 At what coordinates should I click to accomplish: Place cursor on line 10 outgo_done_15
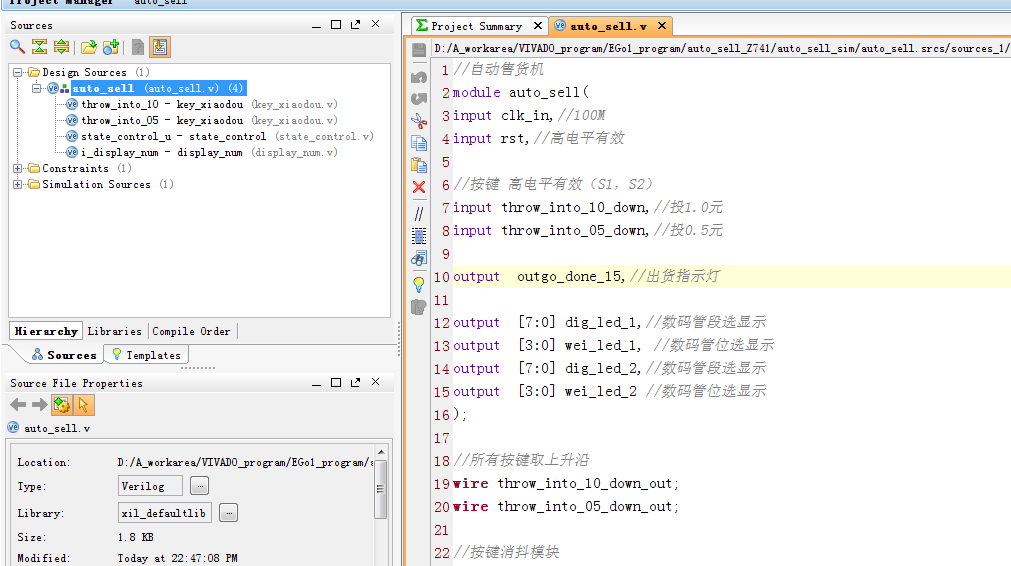(x=570, y=277)
